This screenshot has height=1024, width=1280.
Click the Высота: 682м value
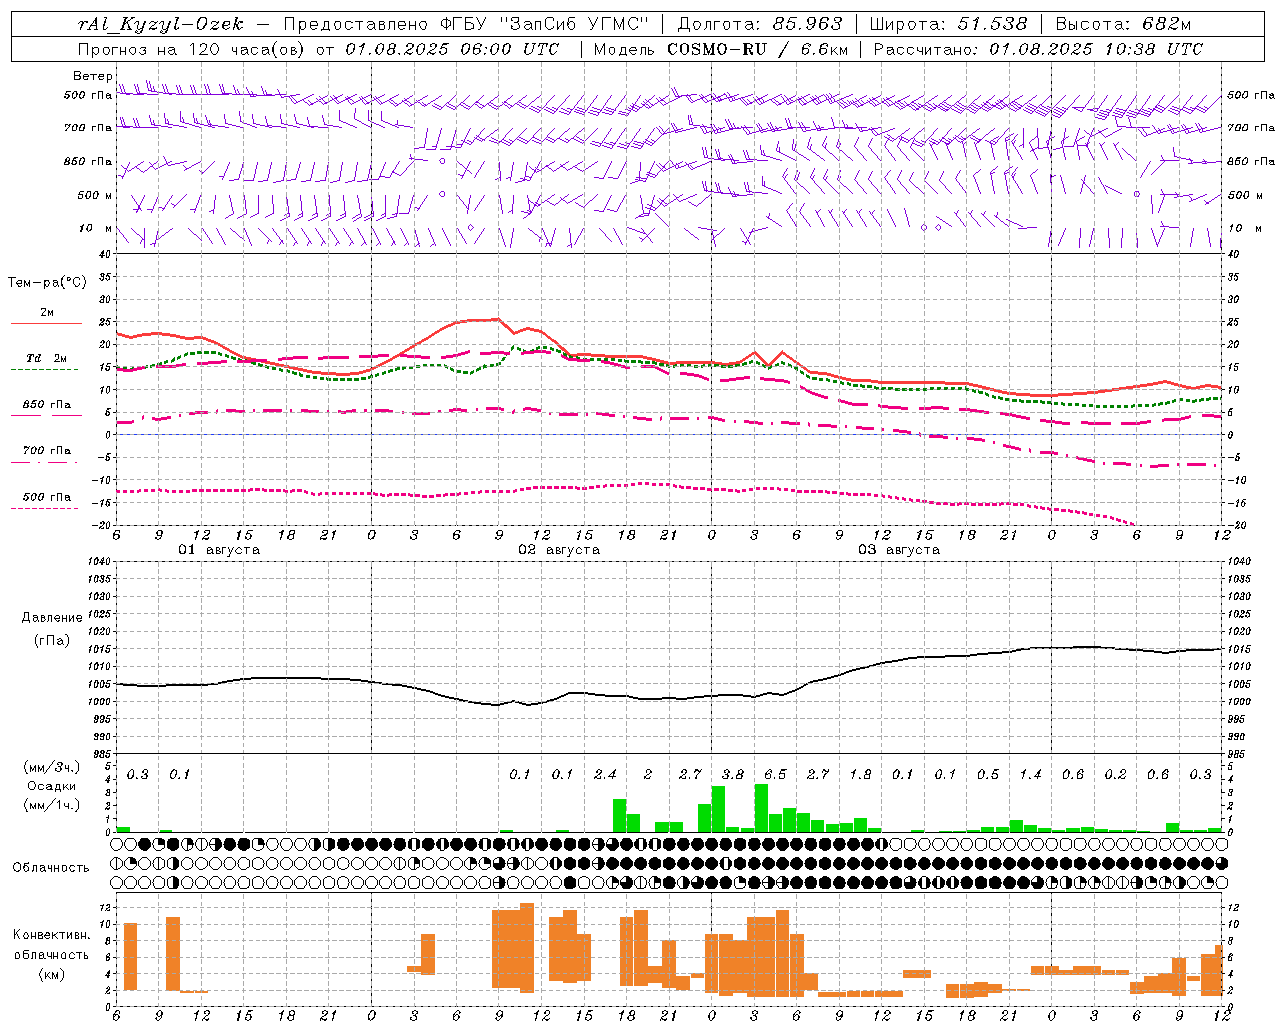(1124, 25)
